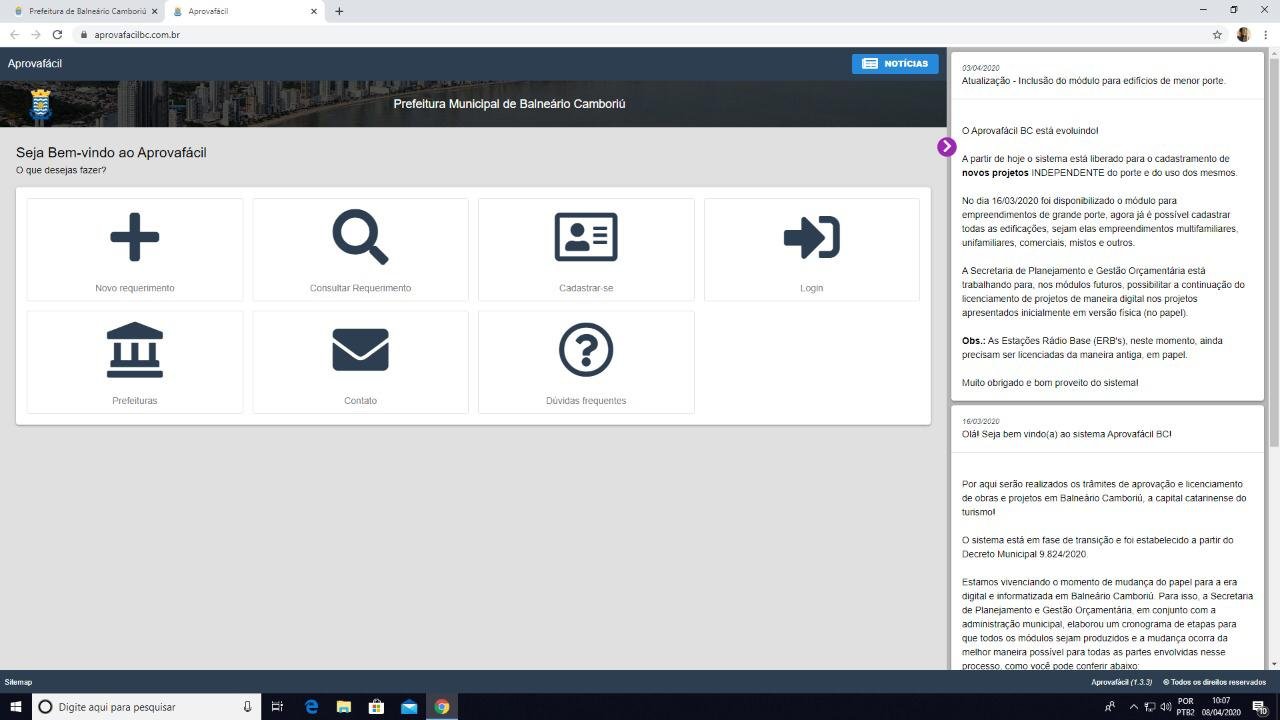Click the POR PTB2 language indicator
1280x720 pixels.
[x=1185, y=707]
